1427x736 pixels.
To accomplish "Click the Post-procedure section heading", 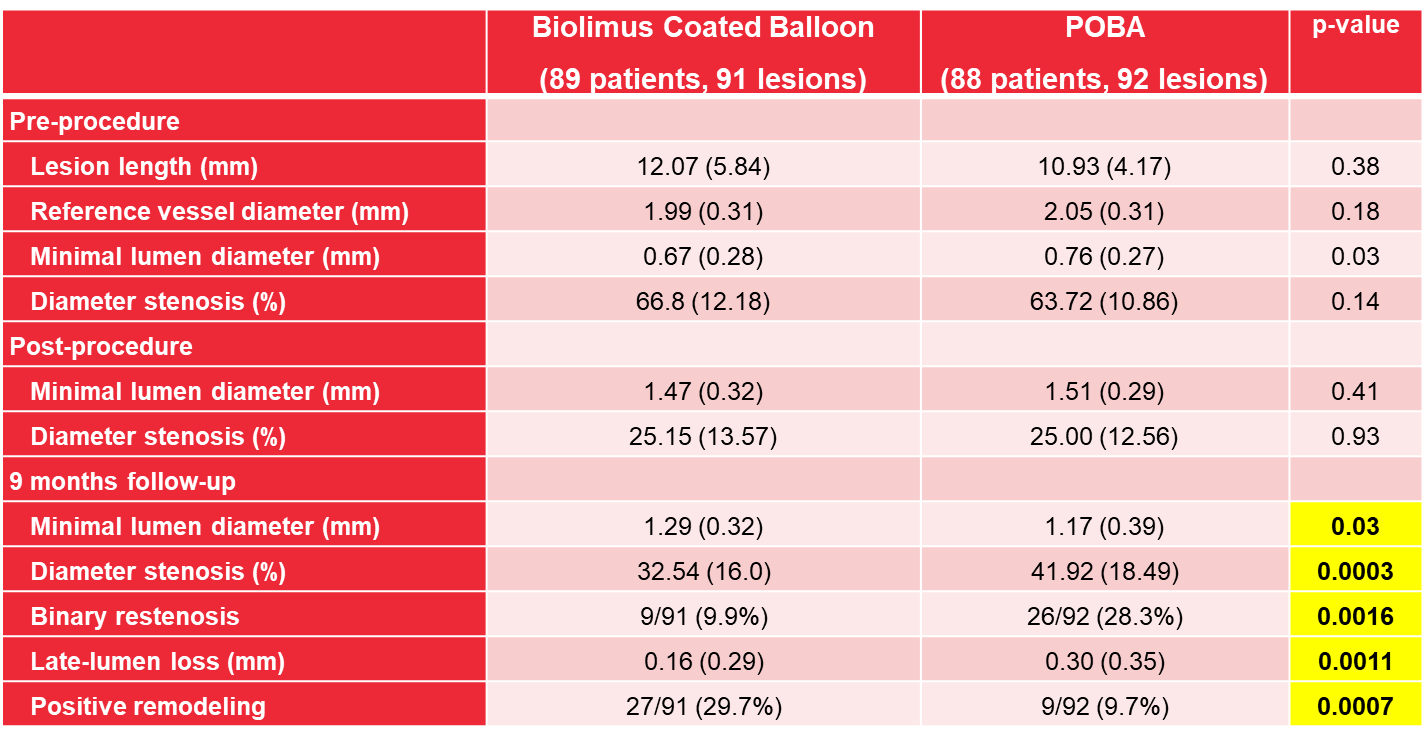I will click(x=101, y=346).
